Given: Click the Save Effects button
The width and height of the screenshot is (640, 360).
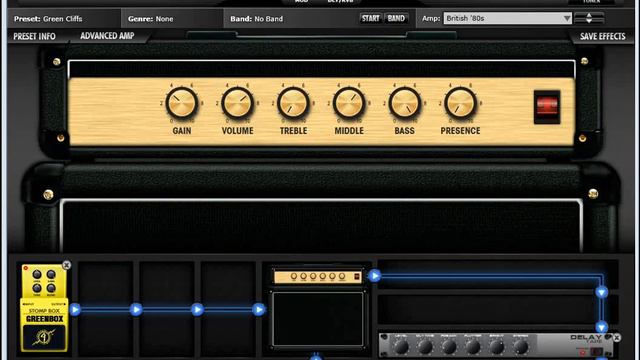Looking at the screenshot, I should point(602,36).
